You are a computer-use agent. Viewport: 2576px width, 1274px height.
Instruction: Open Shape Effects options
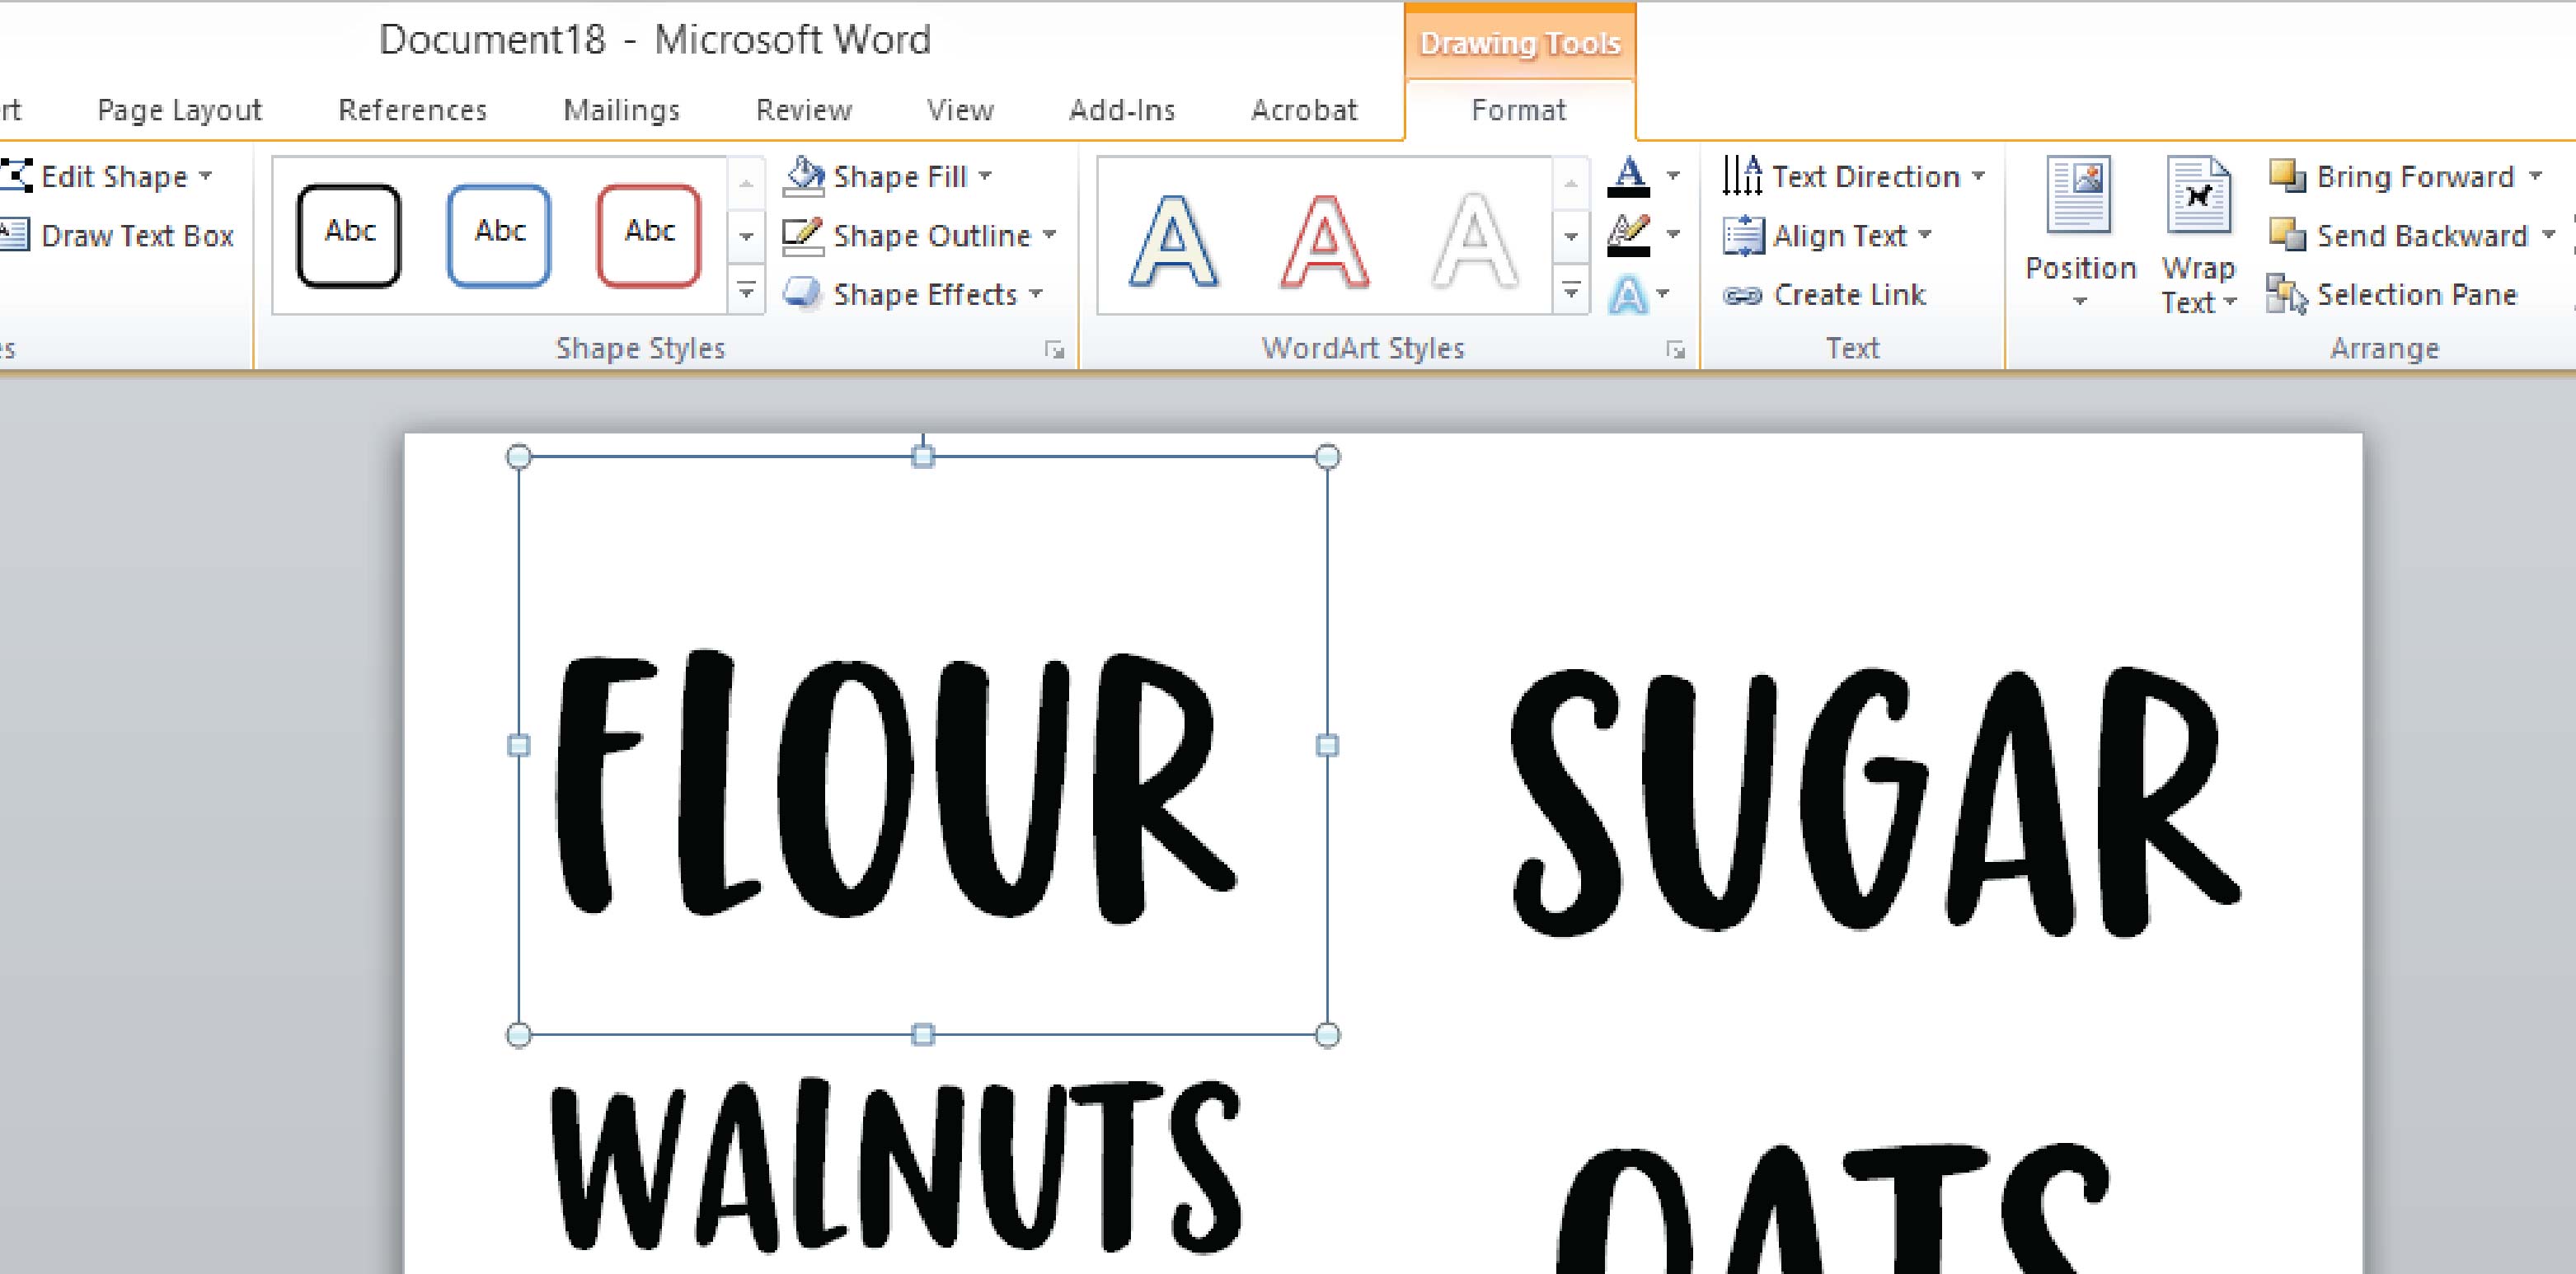click(x=923, y=294)
